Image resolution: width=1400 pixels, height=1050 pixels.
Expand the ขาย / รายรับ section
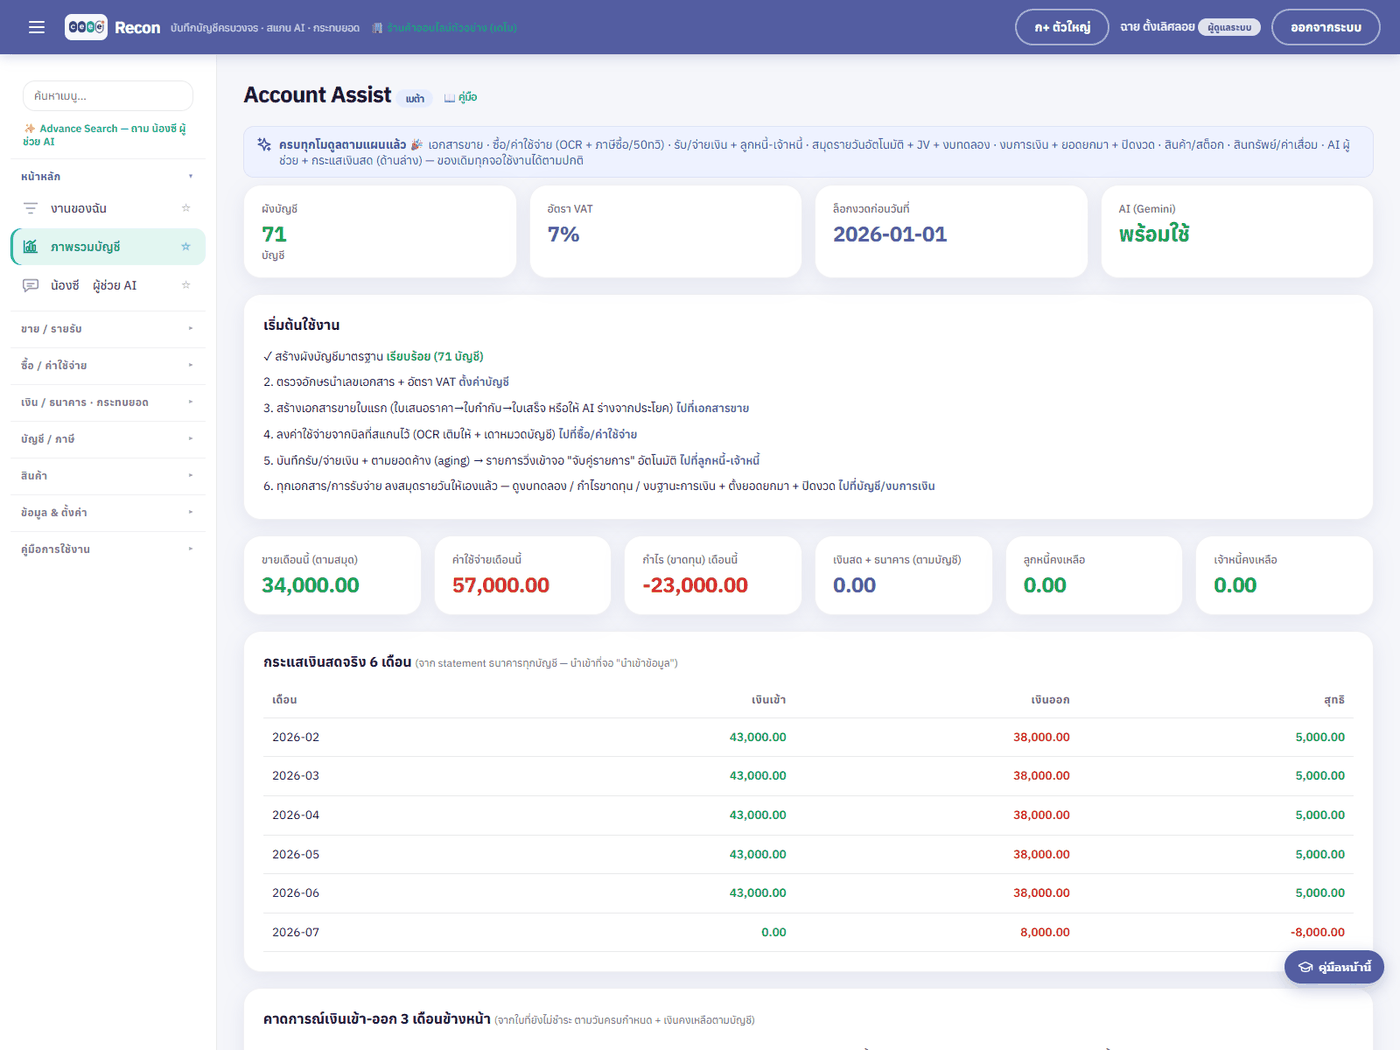[x=107, y=329]
